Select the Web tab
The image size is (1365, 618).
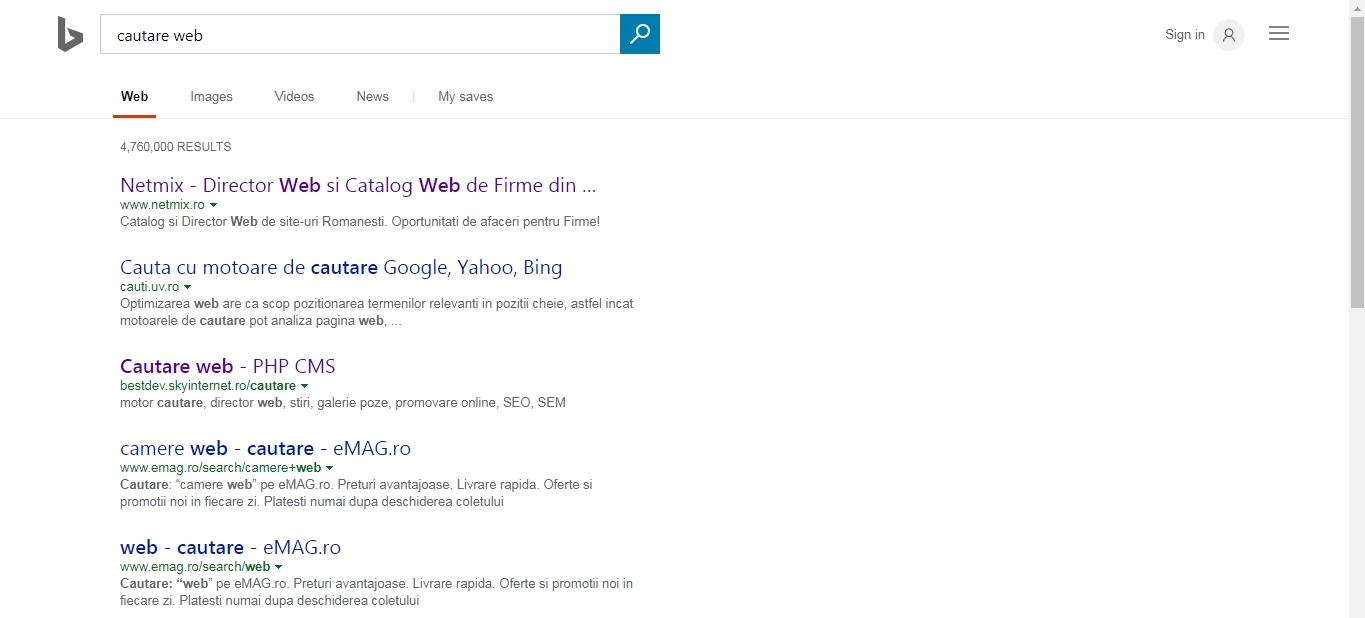pyautogui.click(x=134, y=97)
